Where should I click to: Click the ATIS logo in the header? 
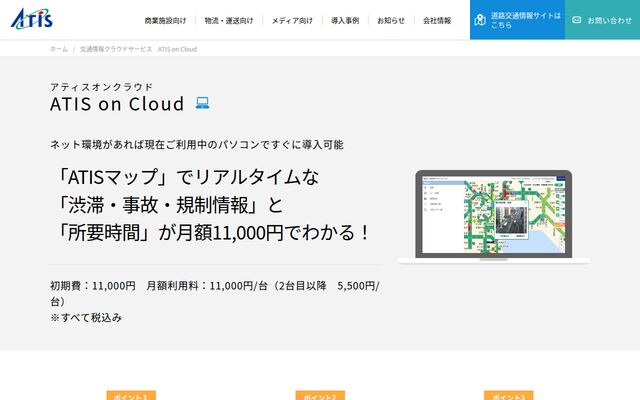[x=32, y=19]
